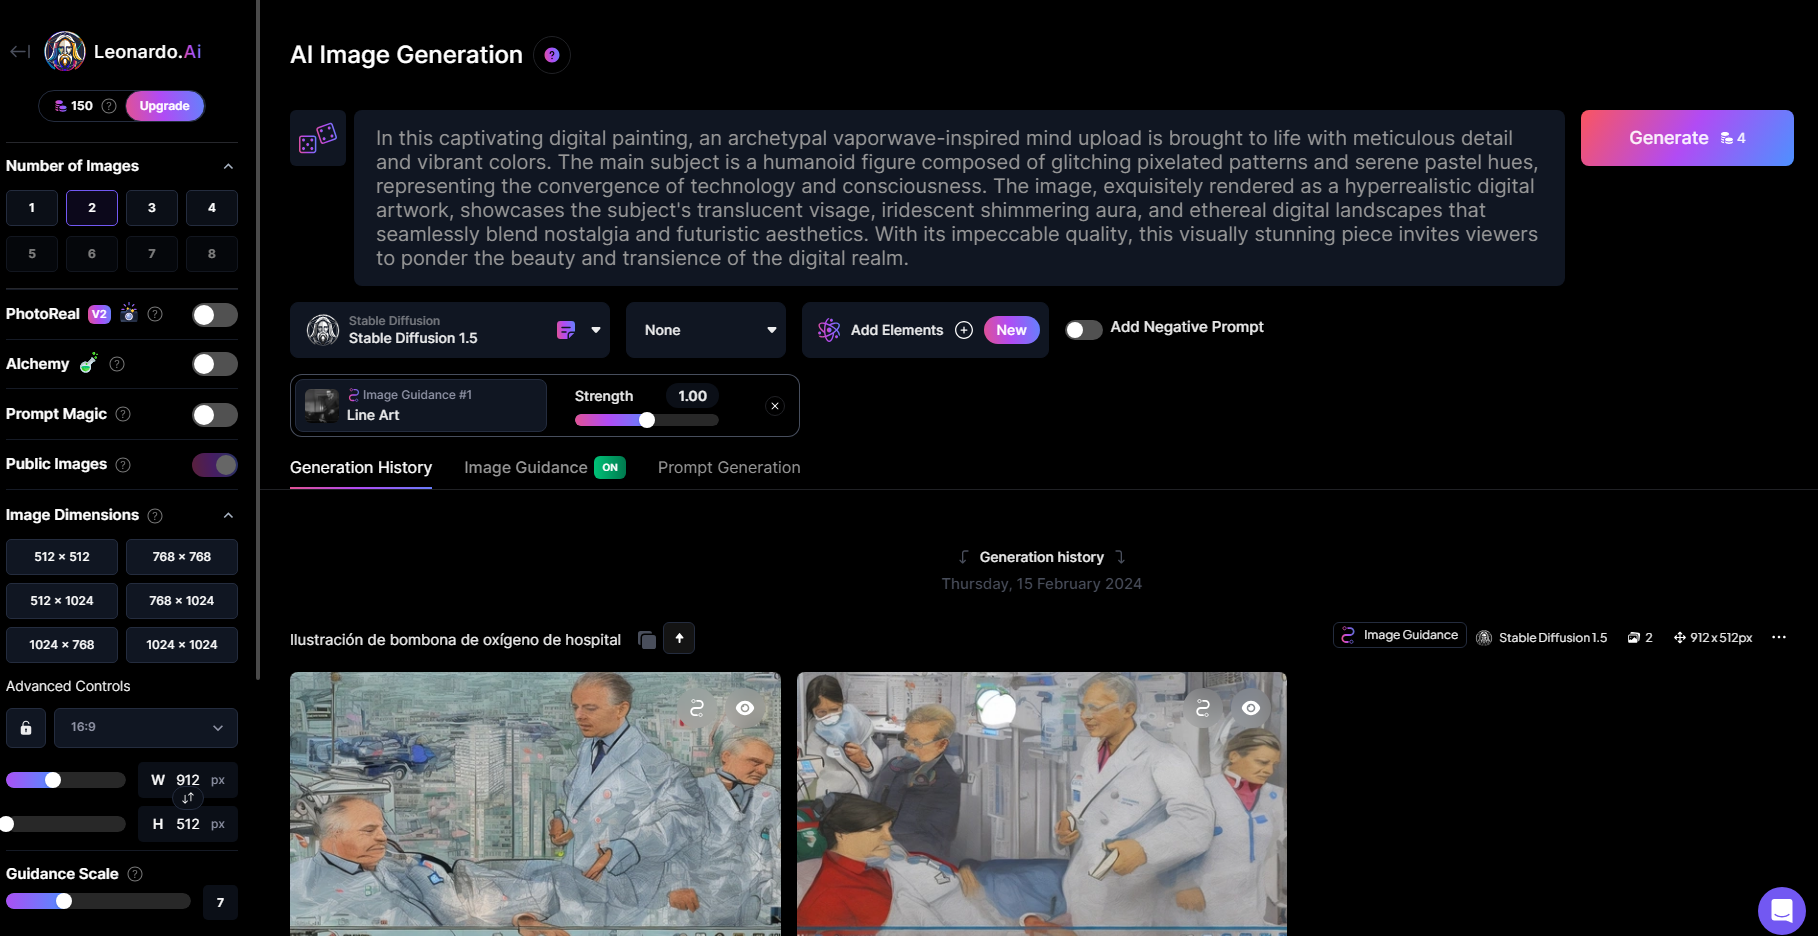Click the back arrow beside Leonardo.Ai logo
This screenshot has width=1818, height=936.
tap(20, 52)
